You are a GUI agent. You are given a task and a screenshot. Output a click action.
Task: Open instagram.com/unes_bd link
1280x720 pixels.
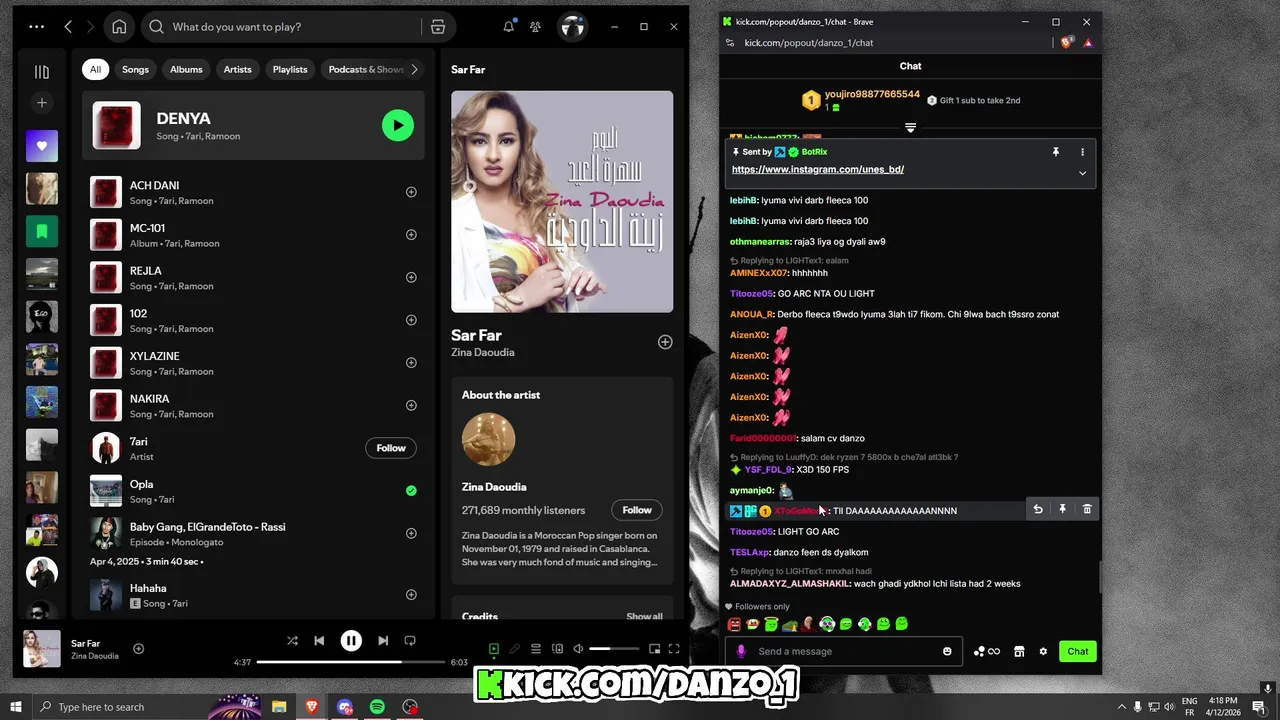[818, 169]
